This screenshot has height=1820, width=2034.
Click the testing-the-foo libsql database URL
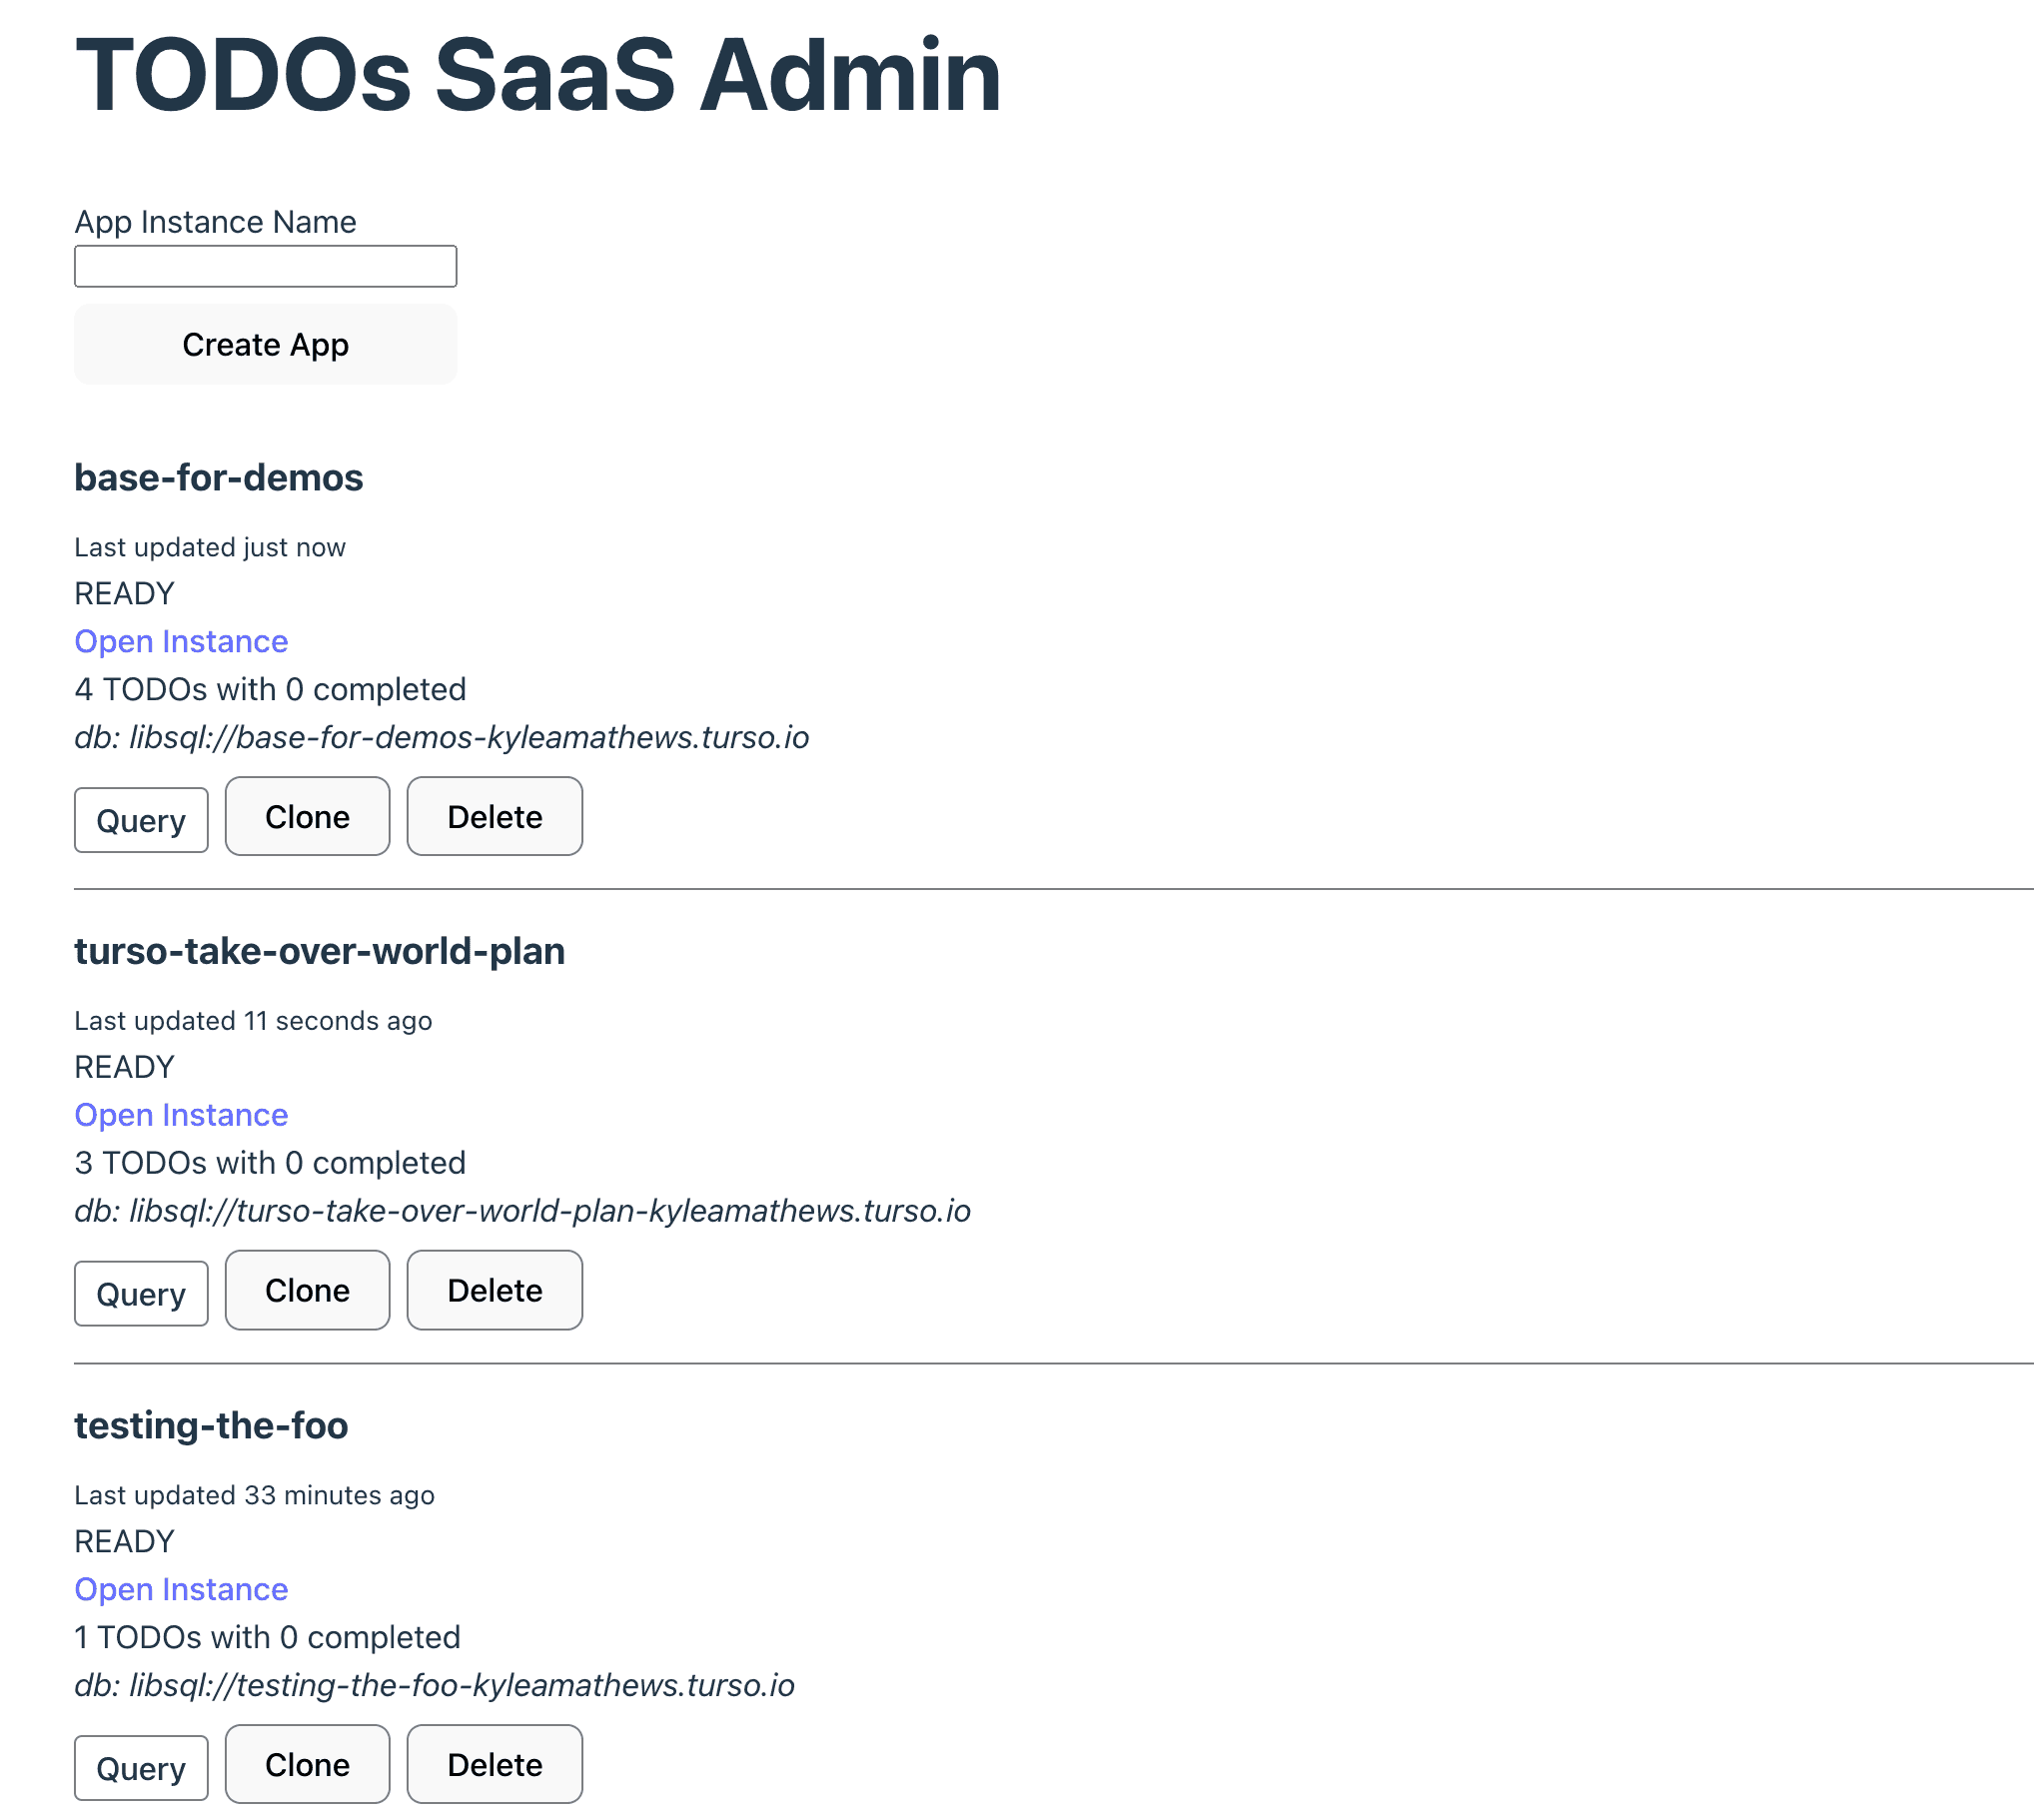pyautogui.click(x=461, y=1686)
